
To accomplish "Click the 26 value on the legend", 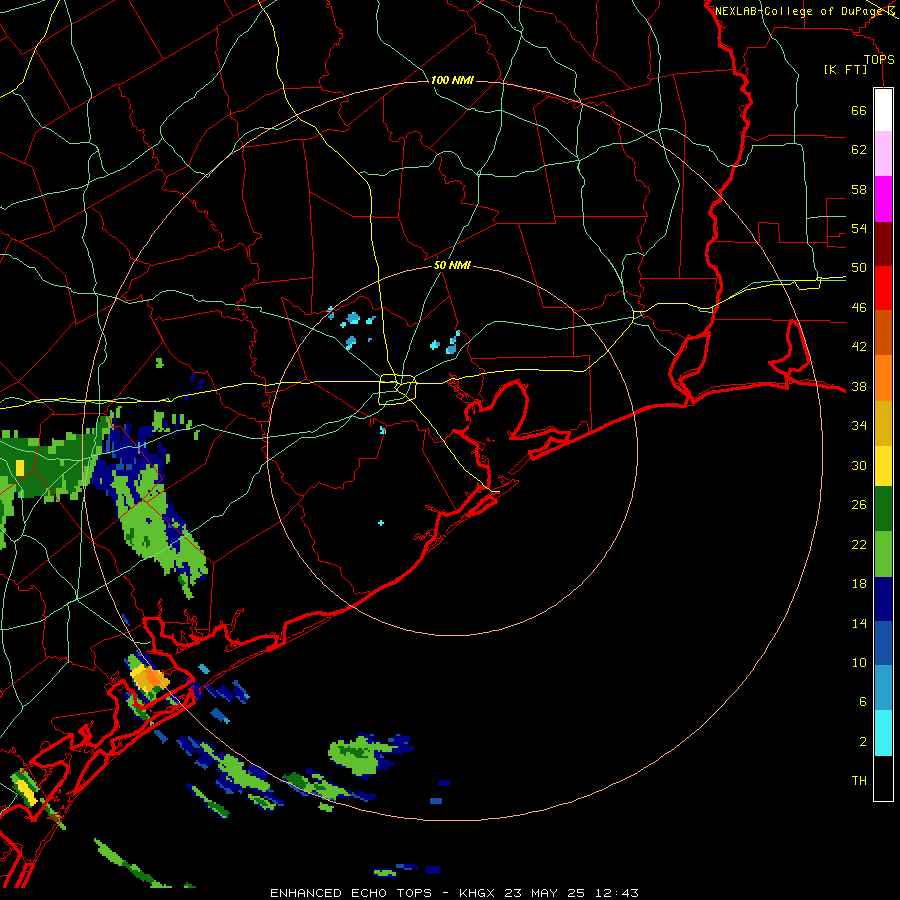I will coord(859,505).
